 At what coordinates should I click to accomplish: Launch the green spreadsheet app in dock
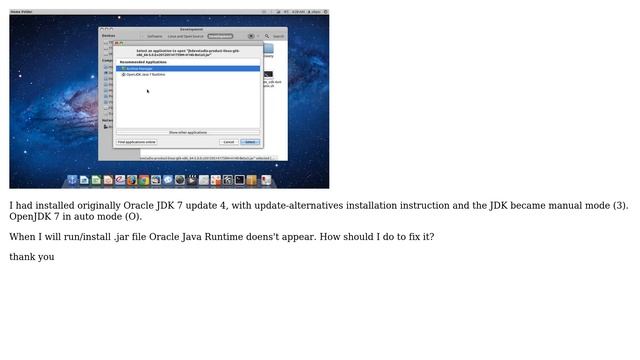tap(96, 180)
